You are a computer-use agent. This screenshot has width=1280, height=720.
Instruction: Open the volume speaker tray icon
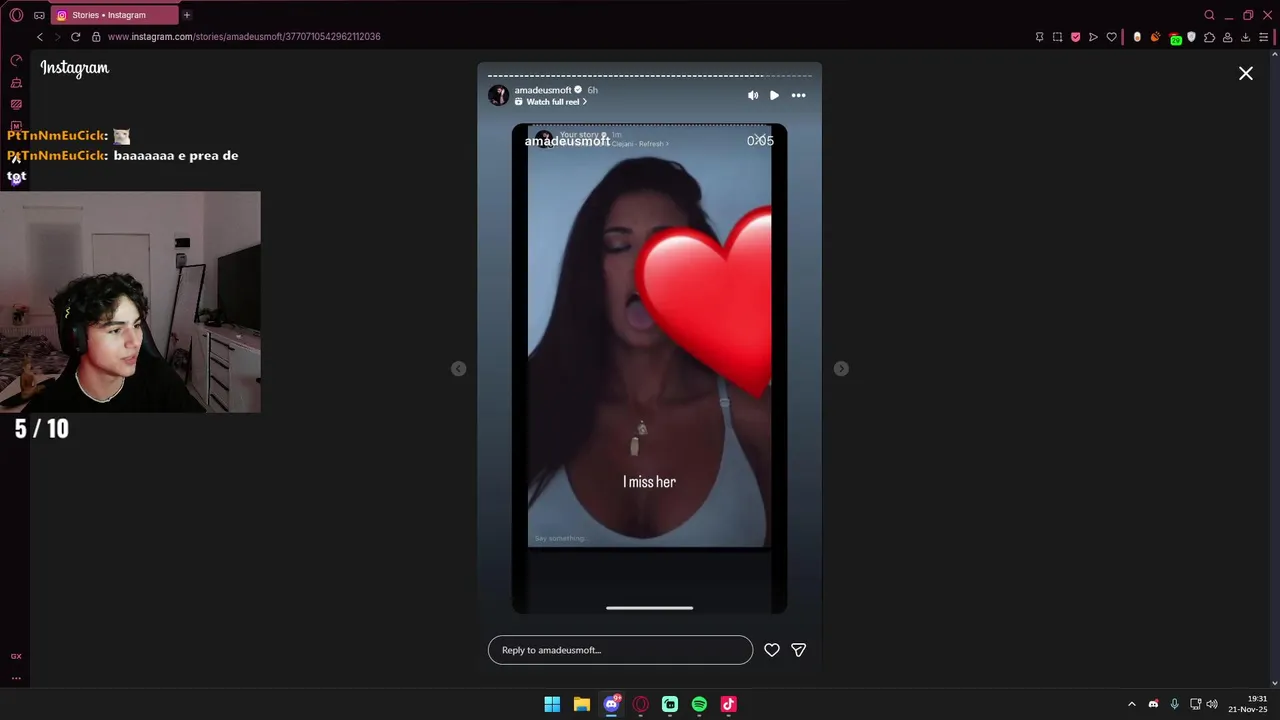pos(1212,704)
